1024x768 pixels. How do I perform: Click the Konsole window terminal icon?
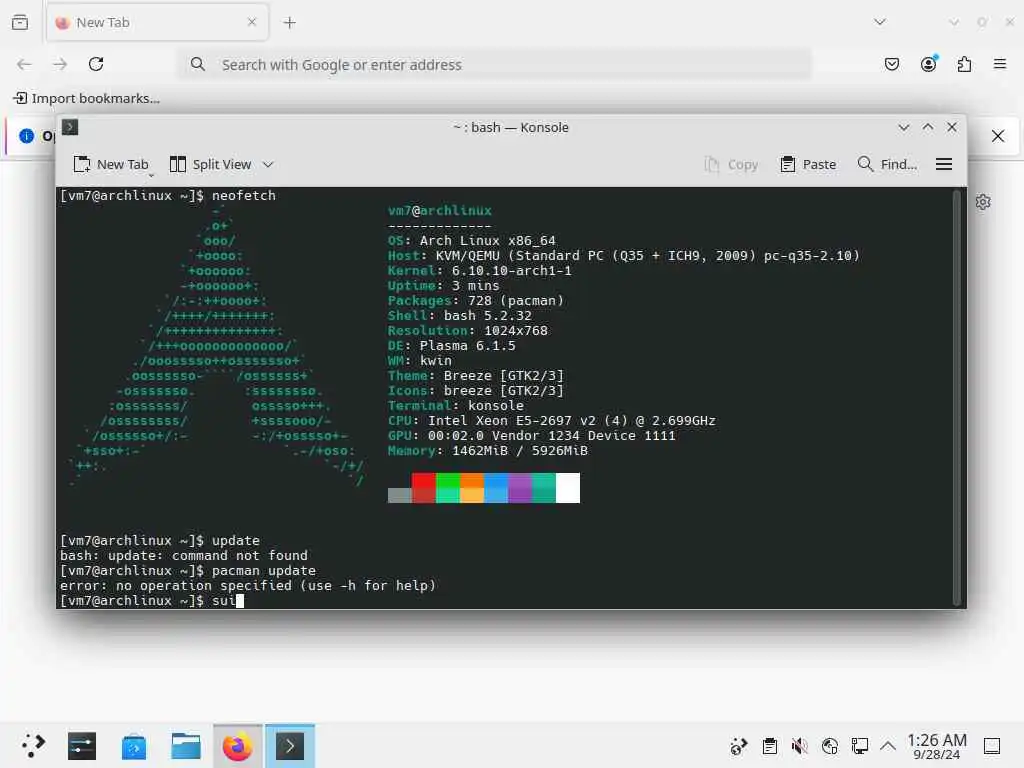pyautogui.click(x=70, y=127)
